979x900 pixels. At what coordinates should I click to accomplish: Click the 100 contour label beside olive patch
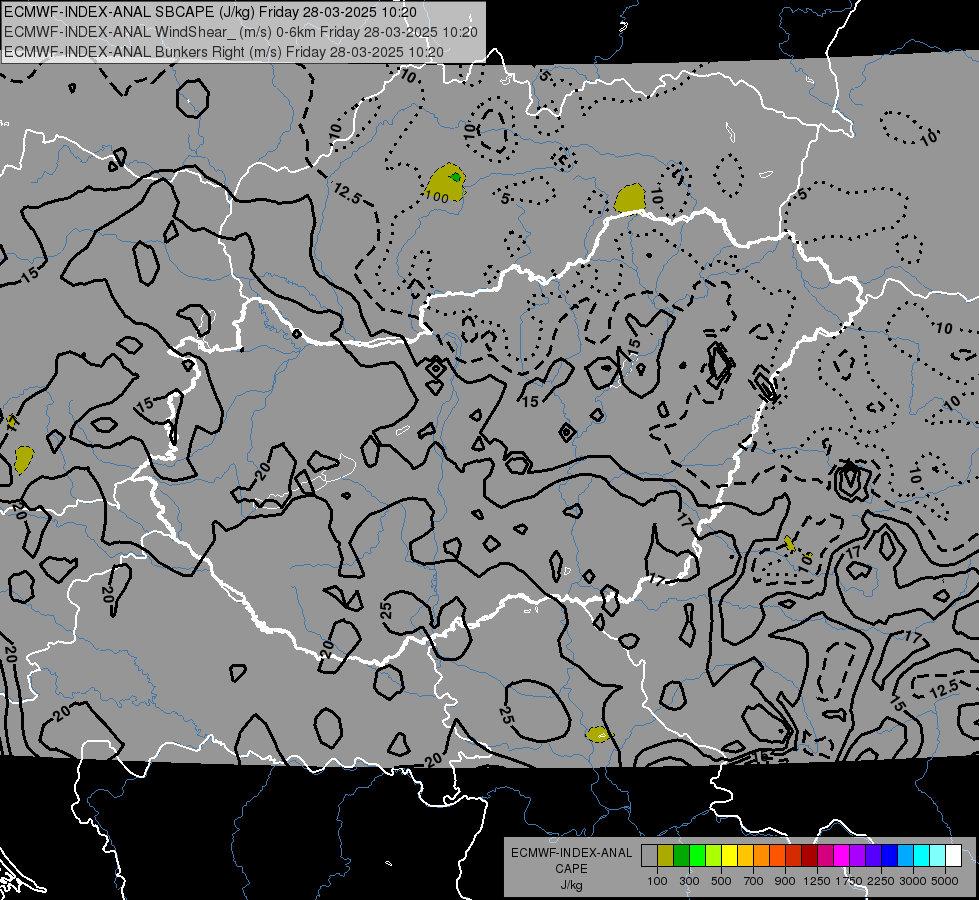click(x=436, y=197)
